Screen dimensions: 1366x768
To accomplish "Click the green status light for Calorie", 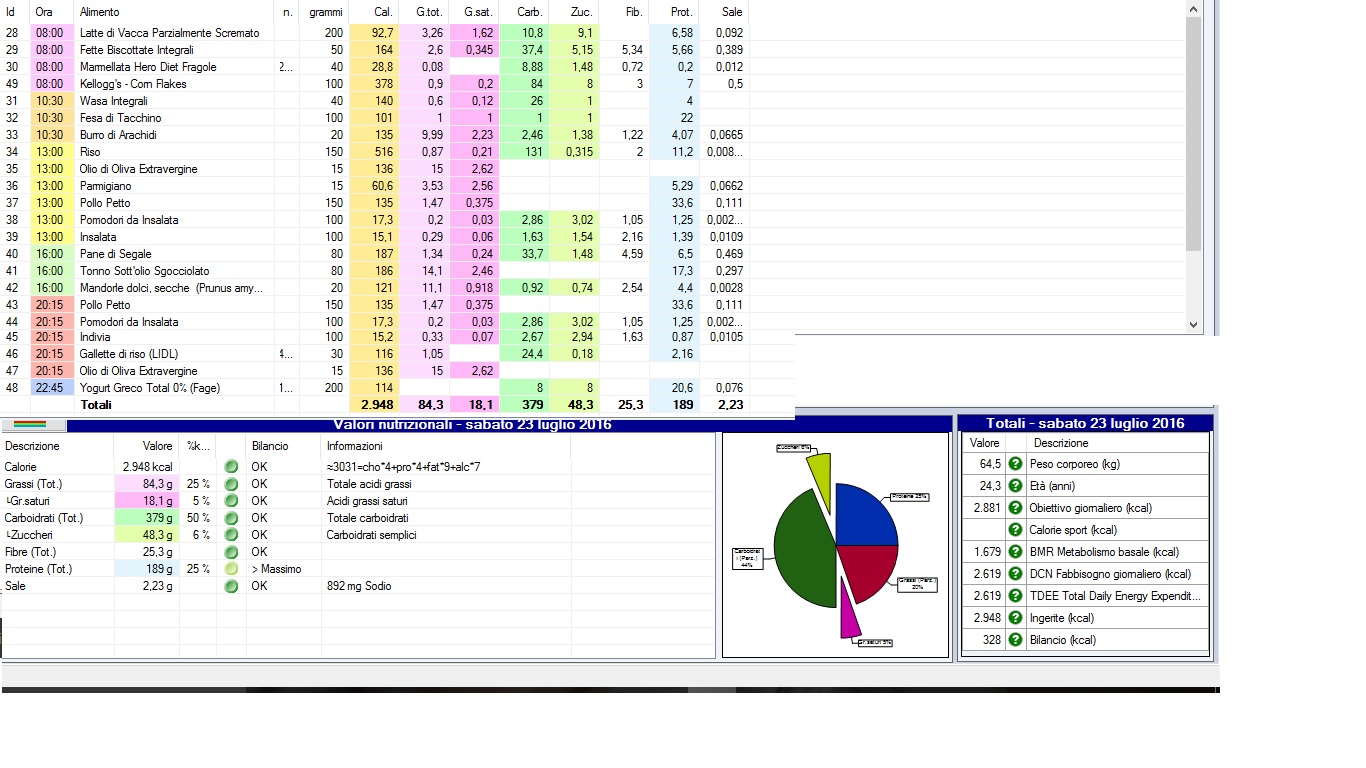I will click(x=231, y=467).
